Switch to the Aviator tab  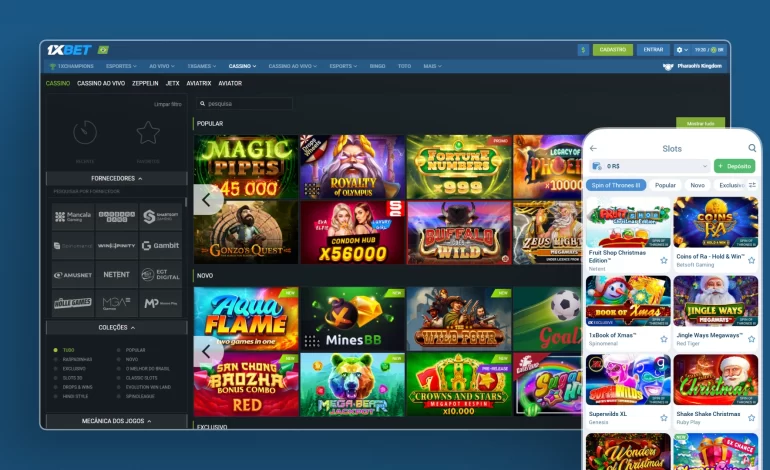(x=230, y=83)
